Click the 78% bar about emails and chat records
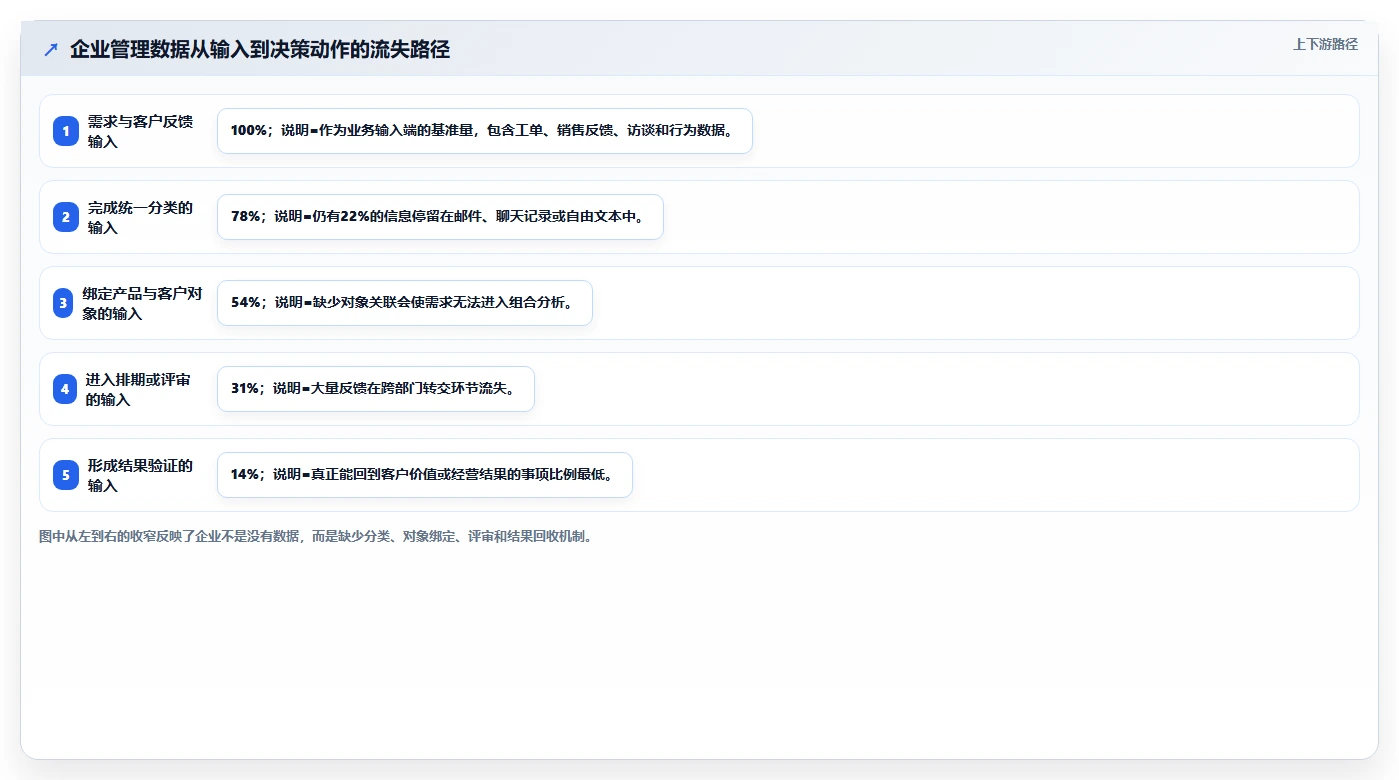The width and height of the screenshot is (1399, 780). [x=440, y=217]
